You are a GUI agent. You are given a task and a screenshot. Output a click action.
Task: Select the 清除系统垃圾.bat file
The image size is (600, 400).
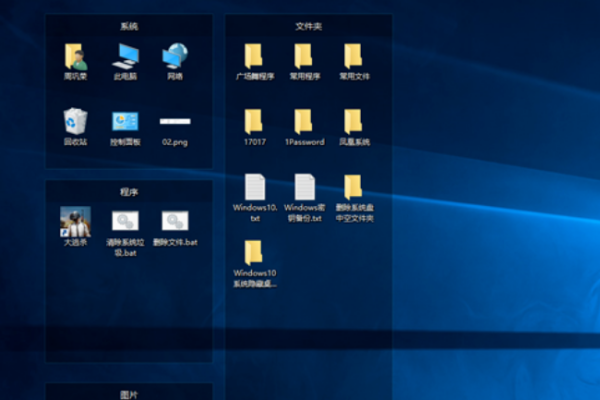tap(125, 222)
